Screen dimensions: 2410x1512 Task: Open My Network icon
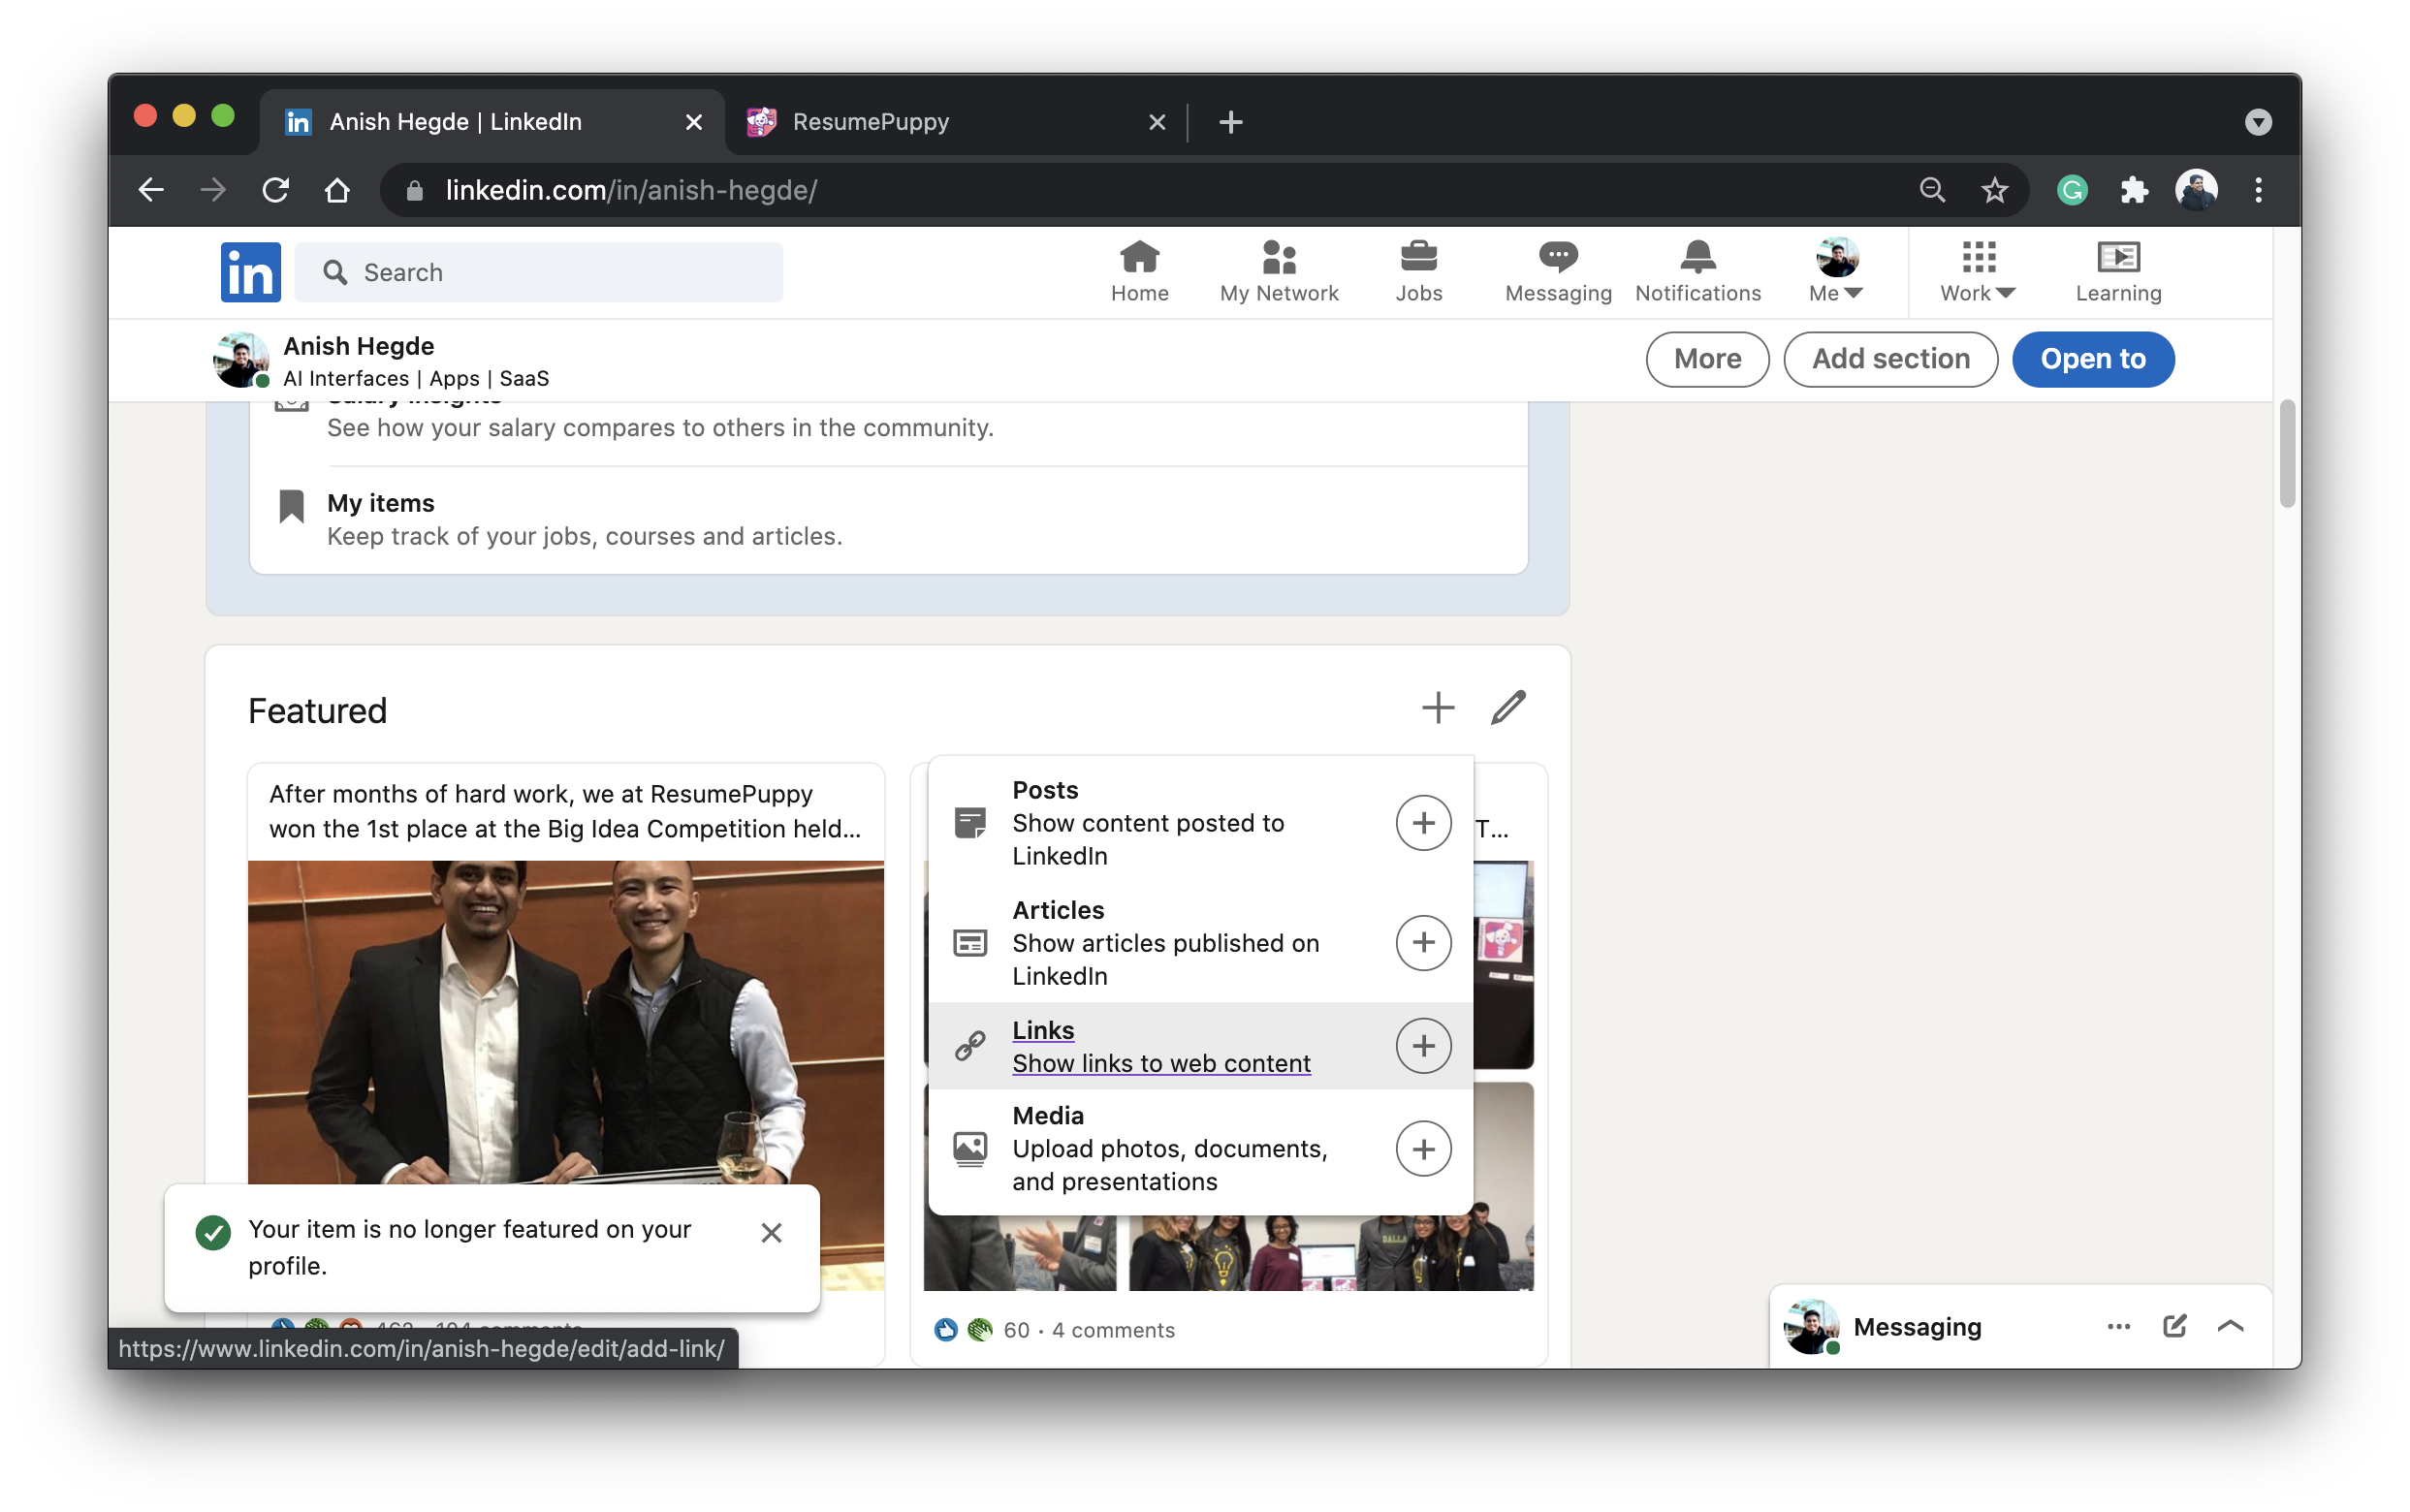1278,258
